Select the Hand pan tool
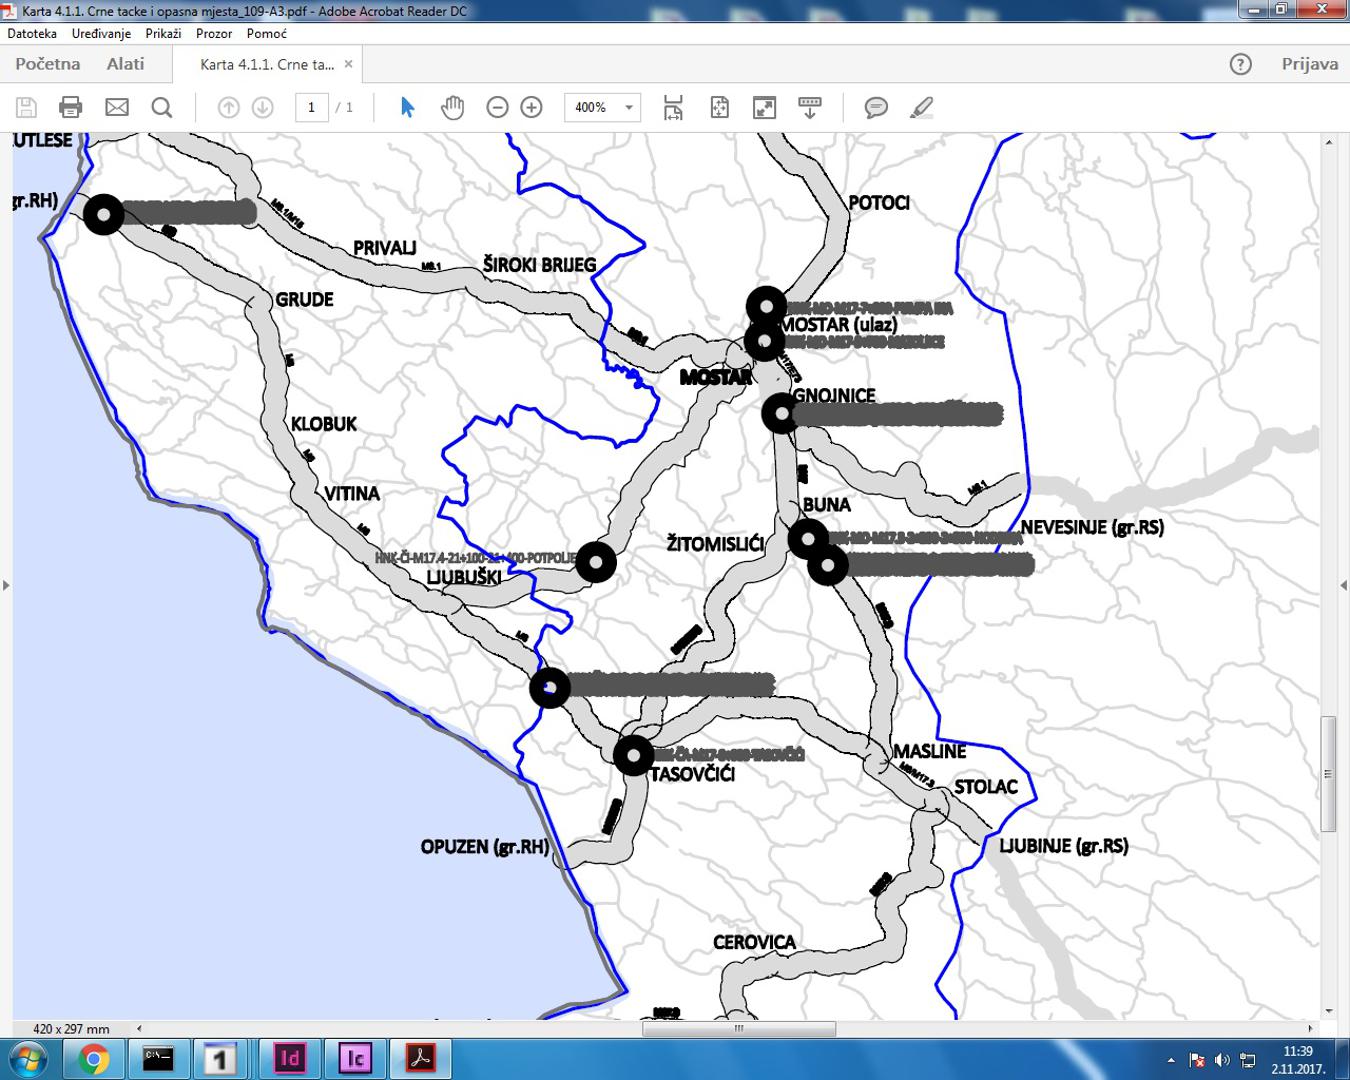1350x1080 pixels. (452, 107)
